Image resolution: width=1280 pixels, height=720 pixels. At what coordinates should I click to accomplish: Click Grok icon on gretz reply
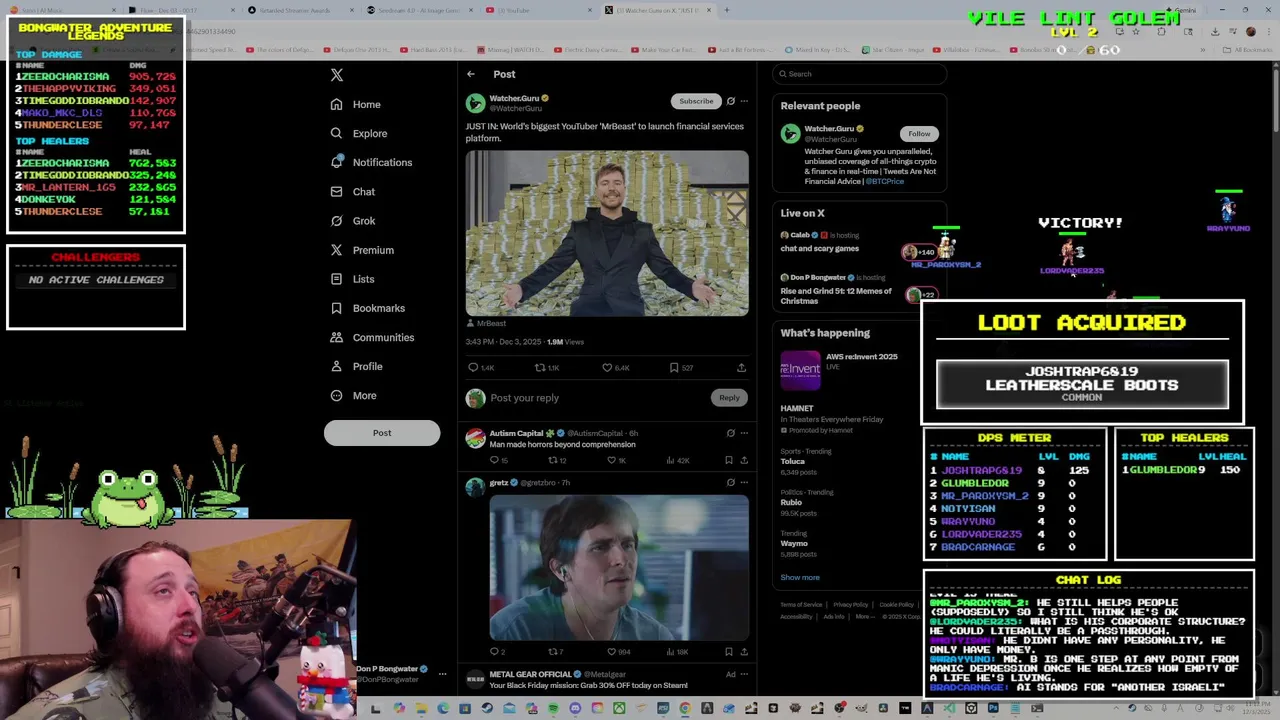[x=730, y=482]
